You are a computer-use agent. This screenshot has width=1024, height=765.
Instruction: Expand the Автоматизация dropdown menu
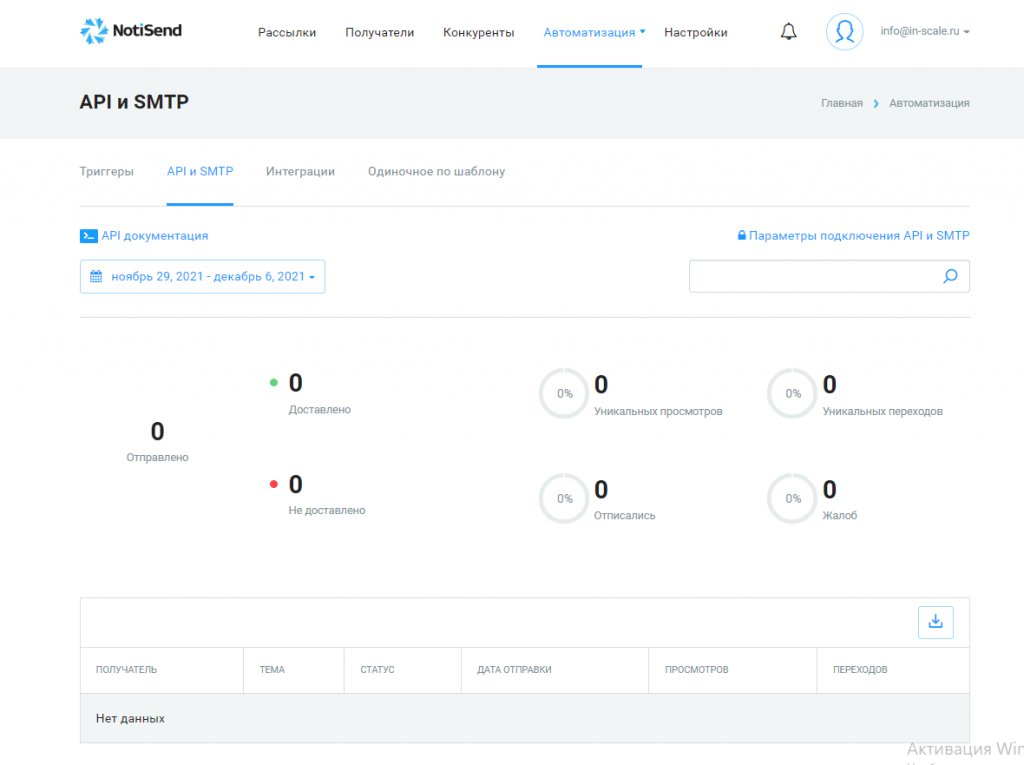point(594,33)
